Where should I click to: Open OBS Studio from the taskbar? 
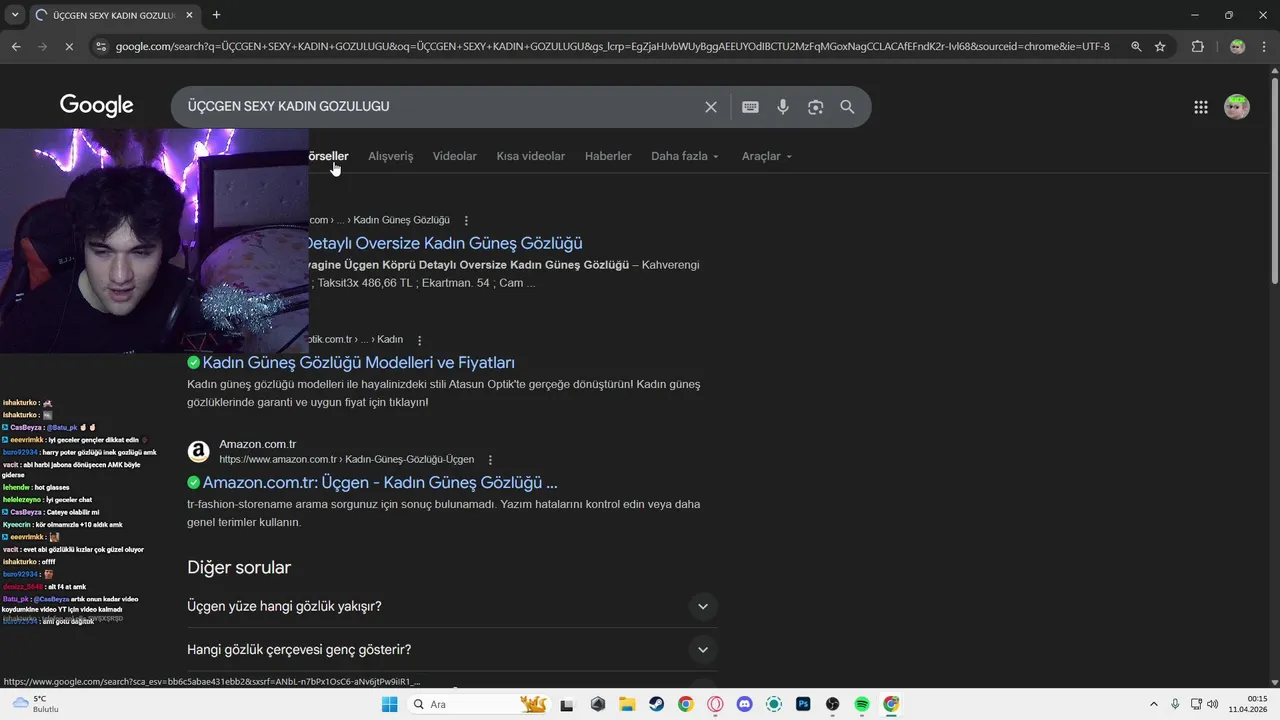pyautogui.click(x=832, y=704)
